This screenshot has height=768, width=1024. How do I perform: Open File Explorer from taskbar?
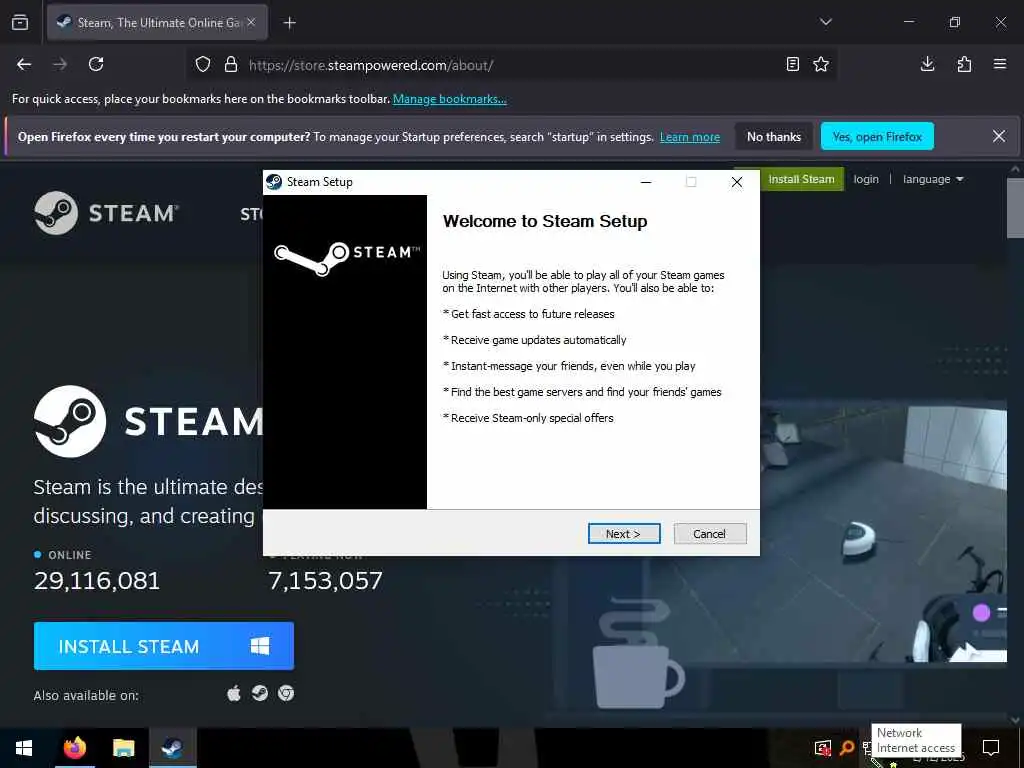(123, 748)
